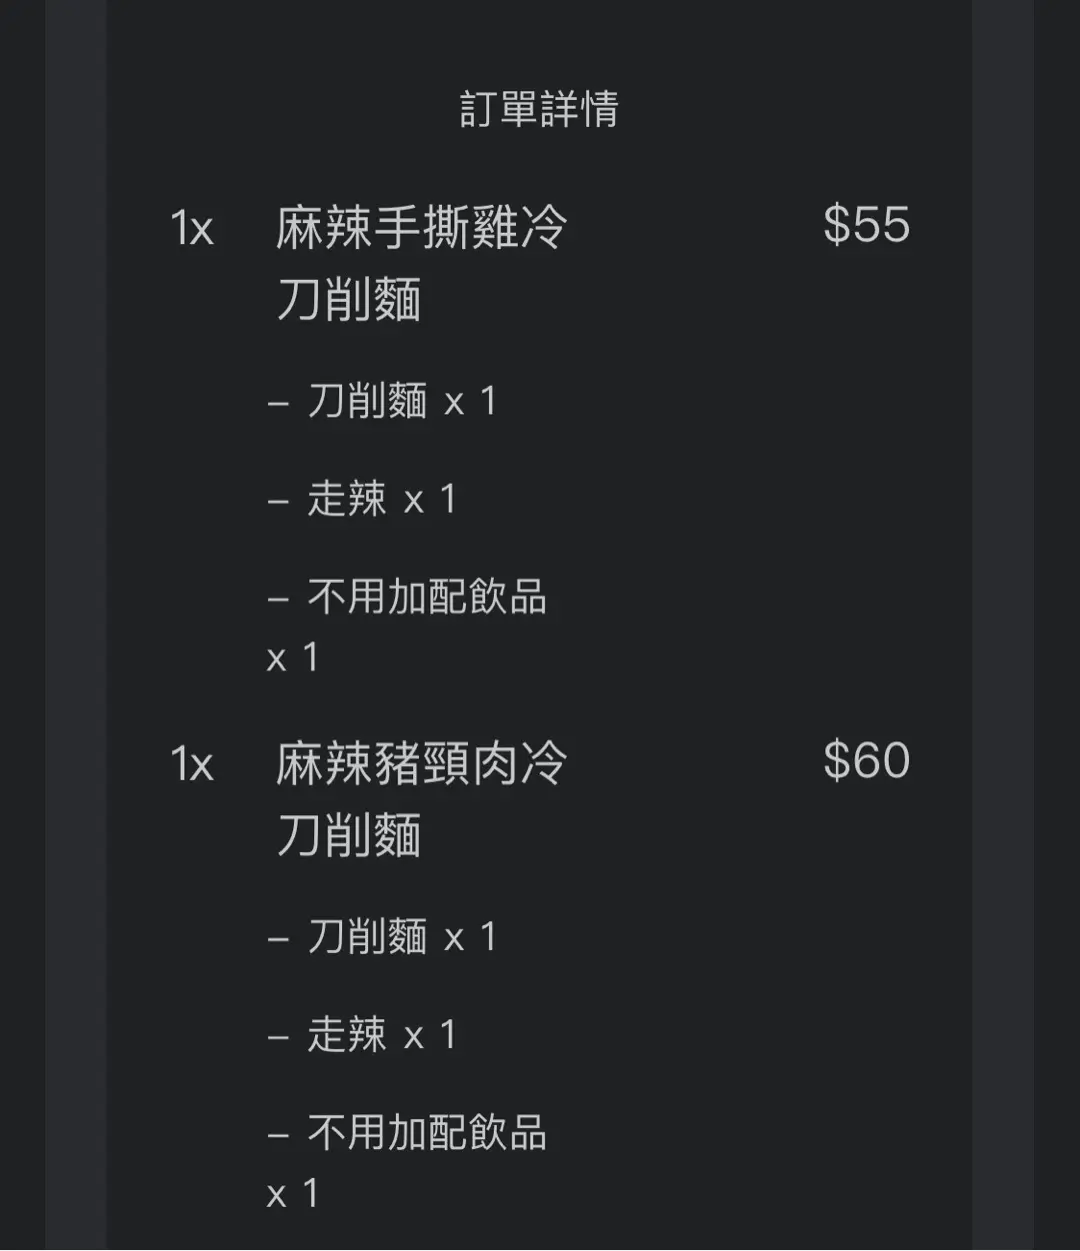Select the 麻辣豬頸肉冷刀削麵 item name

(421, 799)
